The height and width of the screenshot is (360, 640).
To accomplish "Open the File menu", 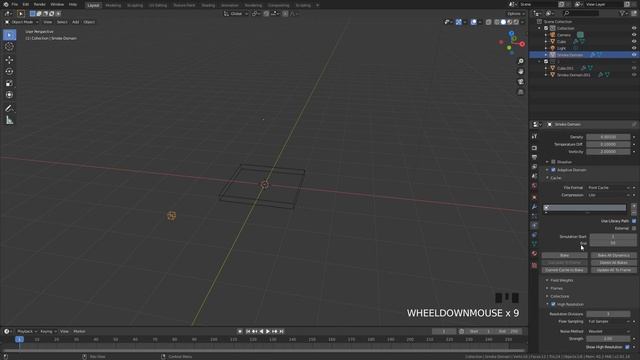I will [x=15, y=4].
